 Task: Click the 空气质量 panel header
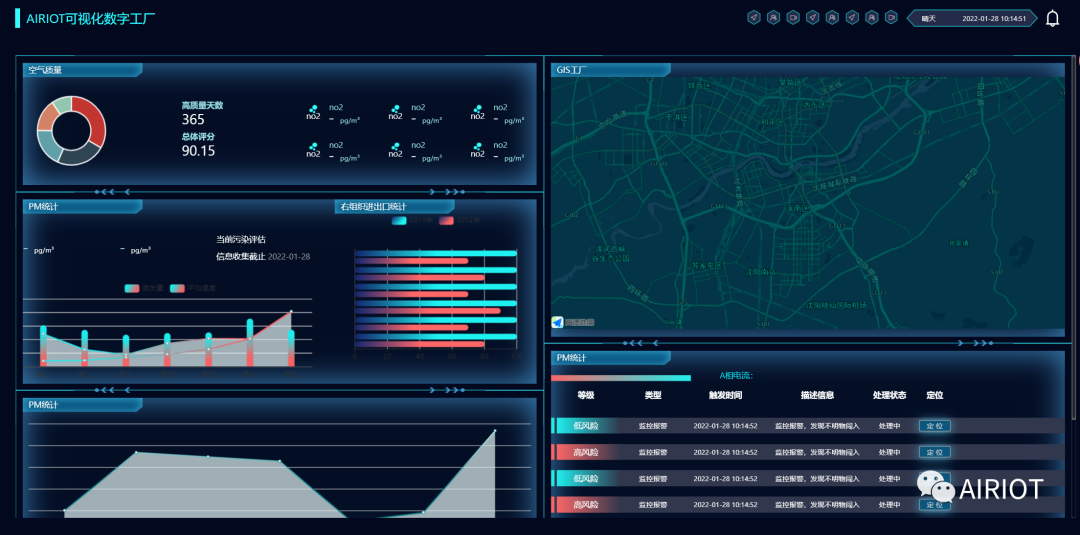83,70
